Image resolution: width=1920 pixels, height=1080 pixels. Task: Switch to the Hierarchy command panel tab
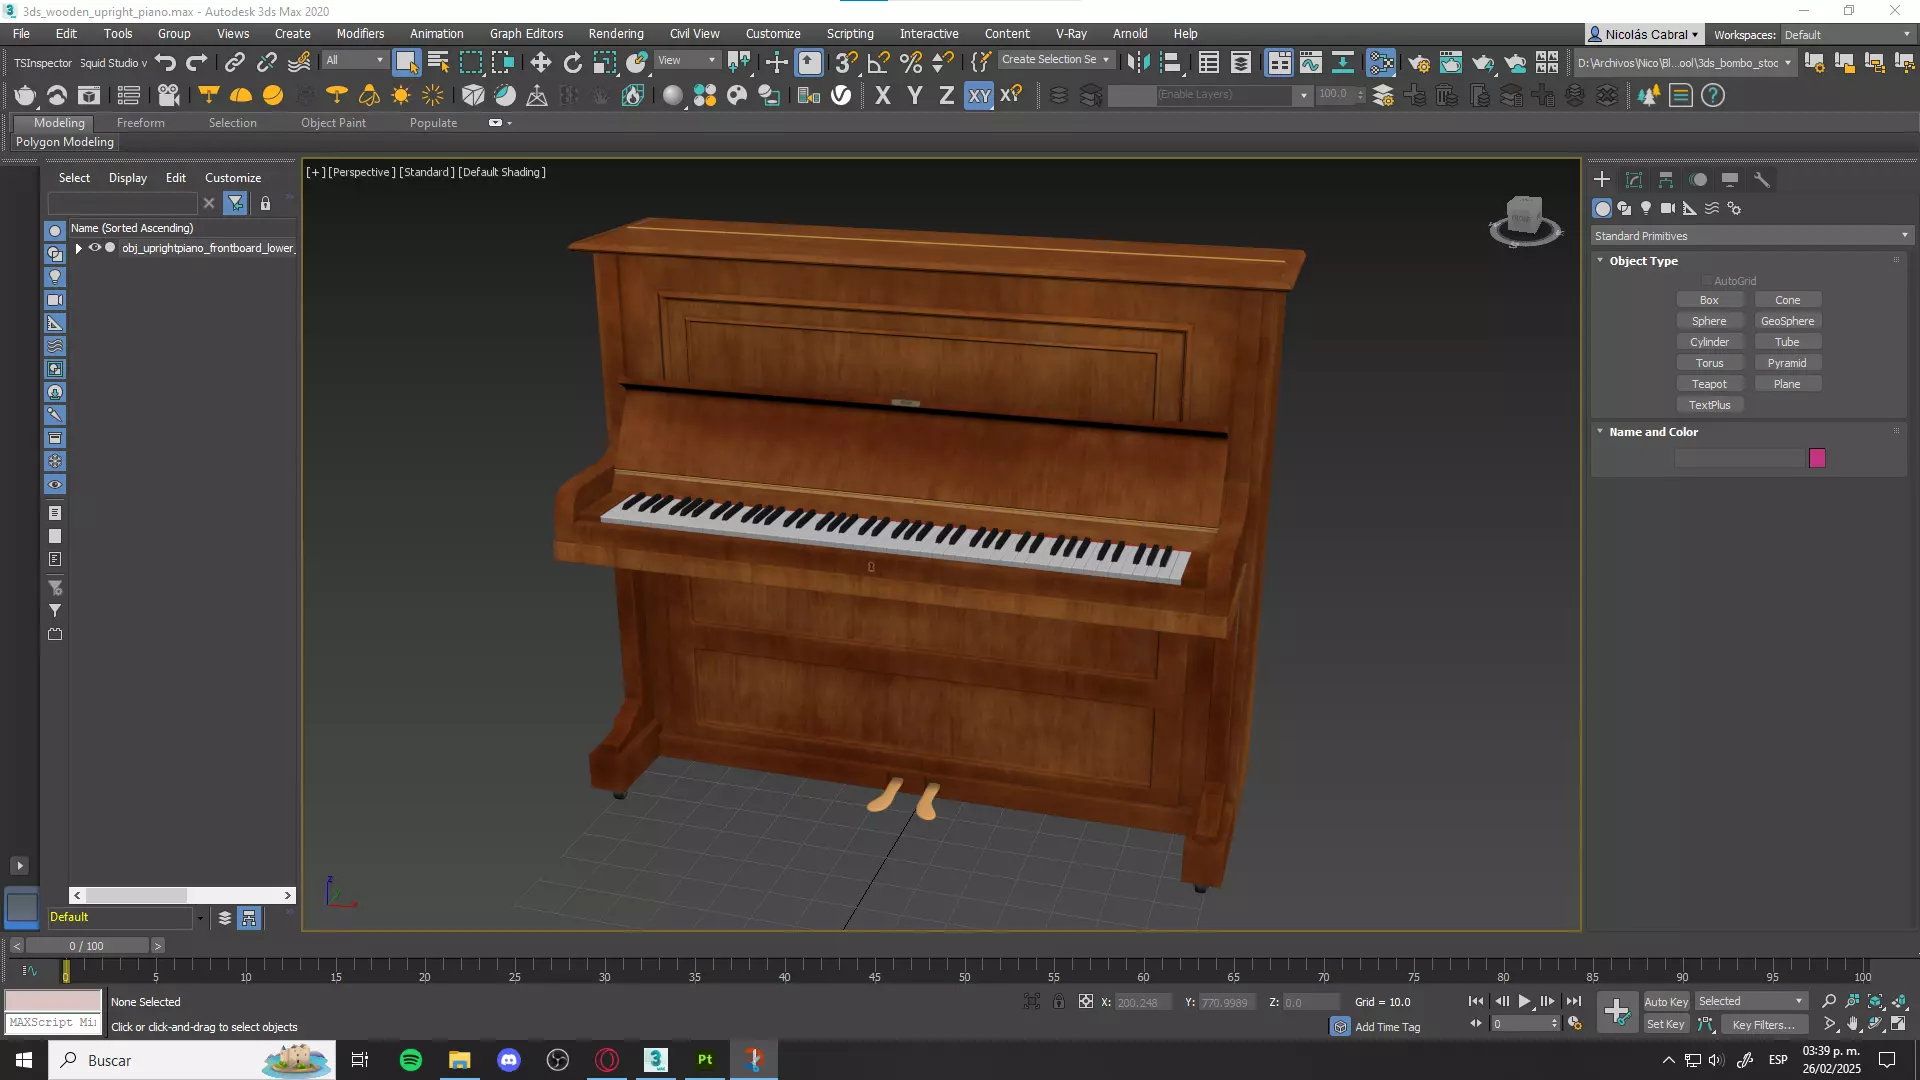click(x=1666, y=180)
